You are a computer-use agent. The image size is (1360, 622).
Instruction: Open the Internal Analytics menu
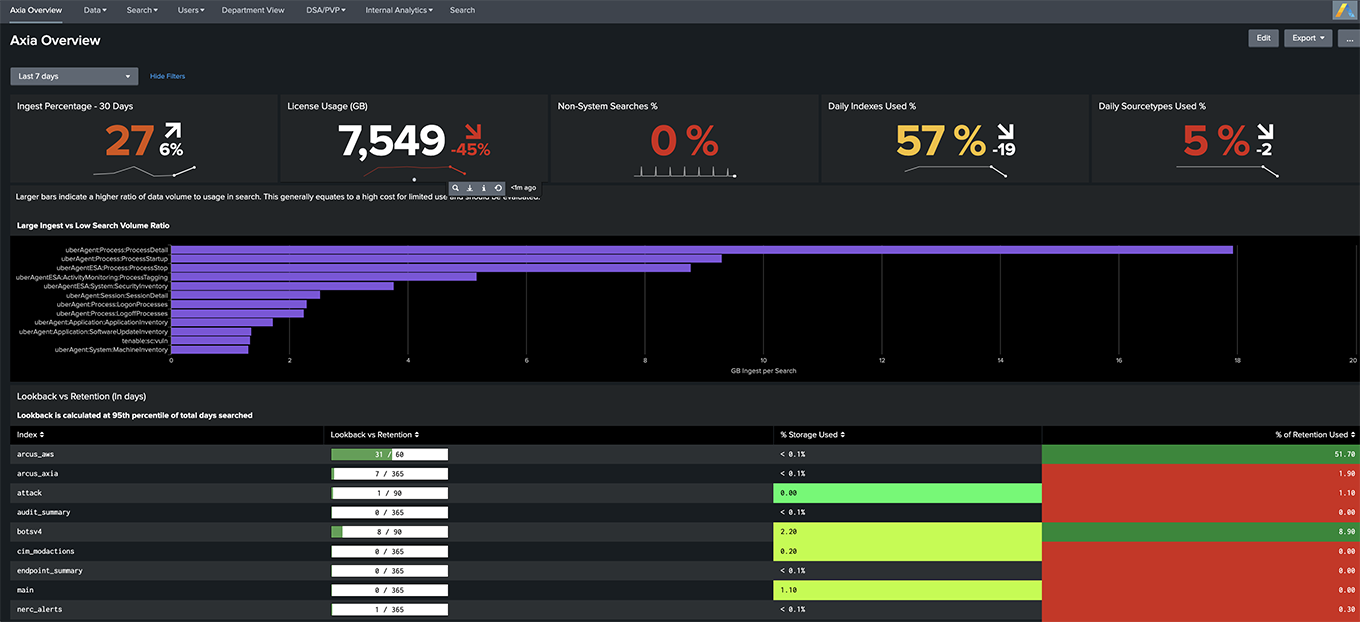click(398, 10)
